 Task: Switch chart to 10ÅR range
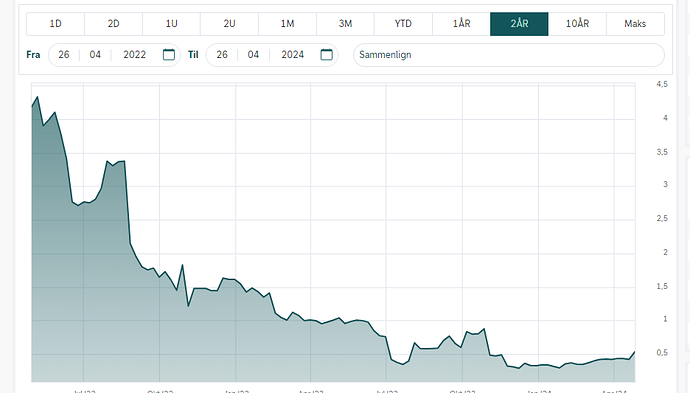tap(577, 24)
